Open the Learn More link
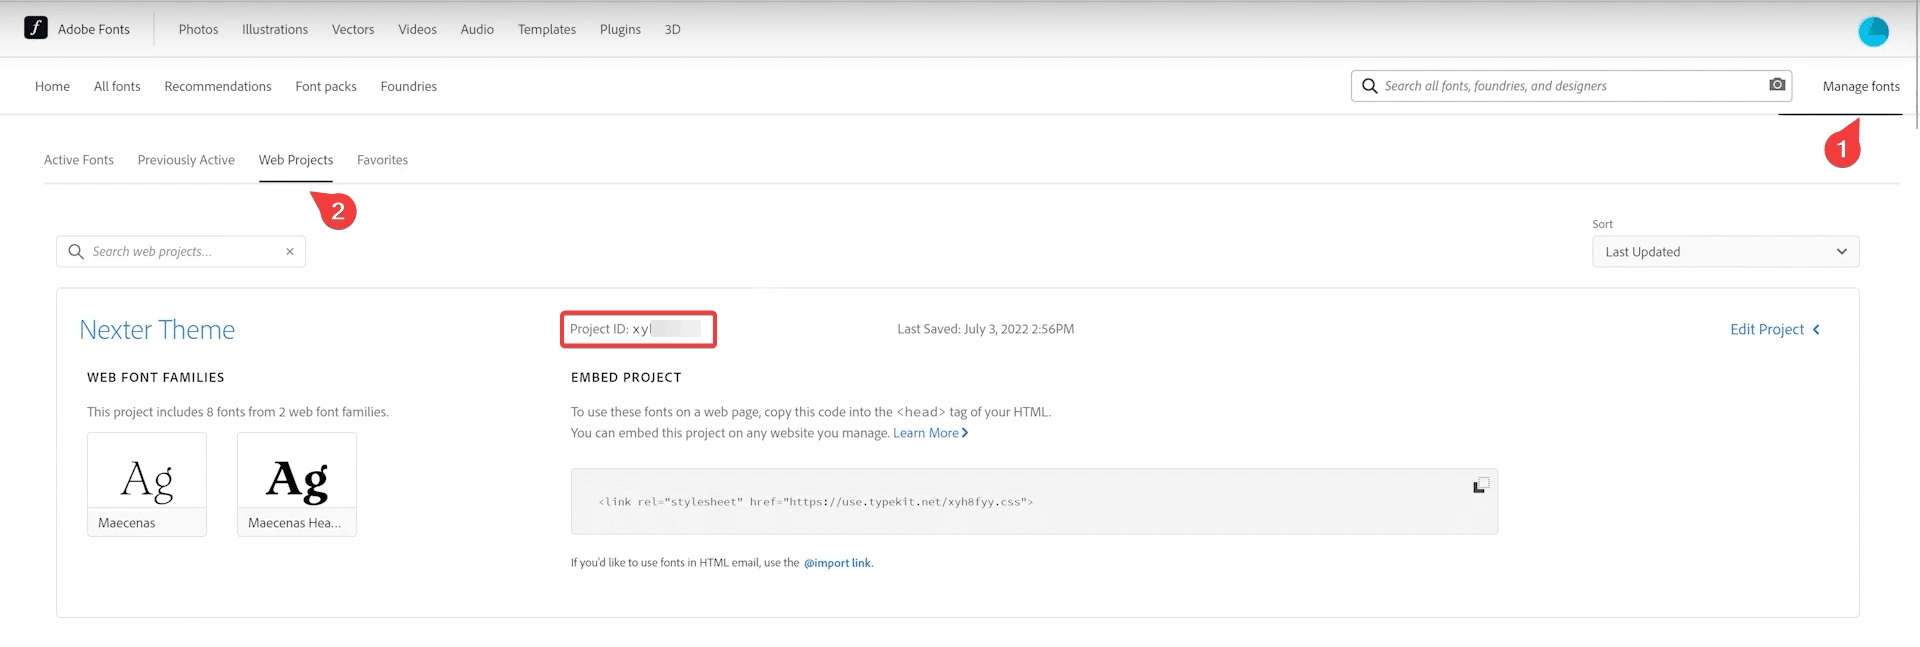 pos(929,433)
